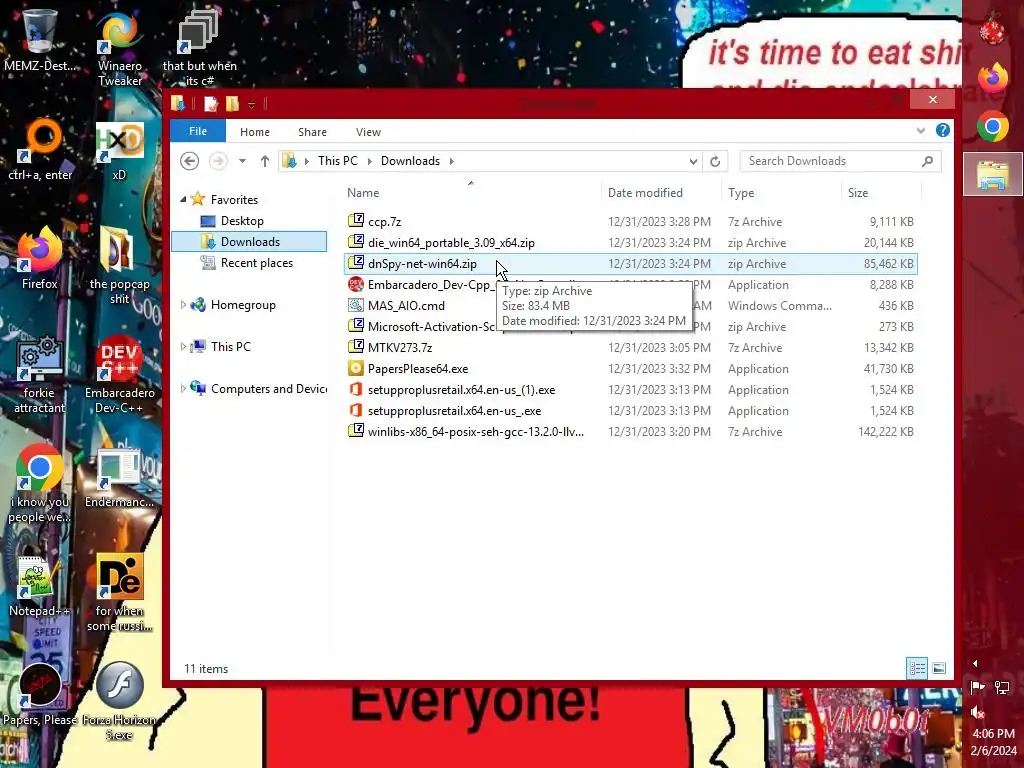1024x768 pixels.
Task: Select Recent places in navigation pane
Action: tap(257, 263)
